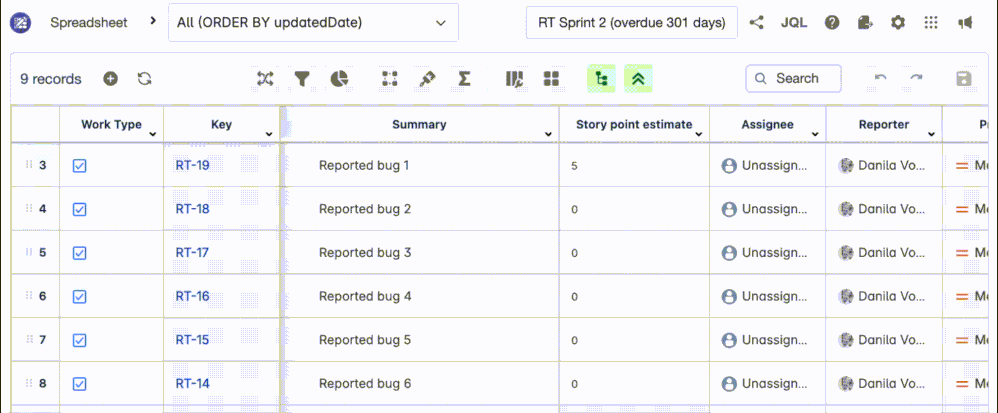Click the work type checkbox for RT-14
The width and height of the screenshot is (998, 413).
[80, 384]
